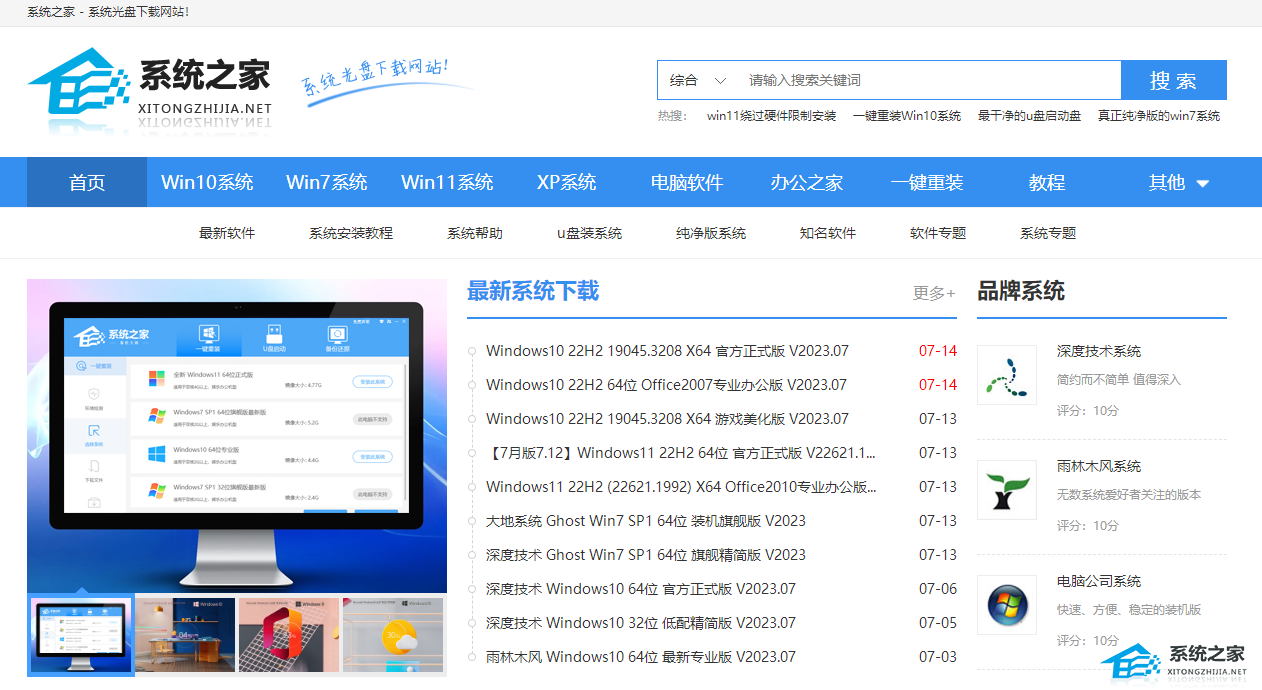Screen dimensions: 1262x690
Task: Click hot search 真正纯净版的win7系统
Action: 1159,116
